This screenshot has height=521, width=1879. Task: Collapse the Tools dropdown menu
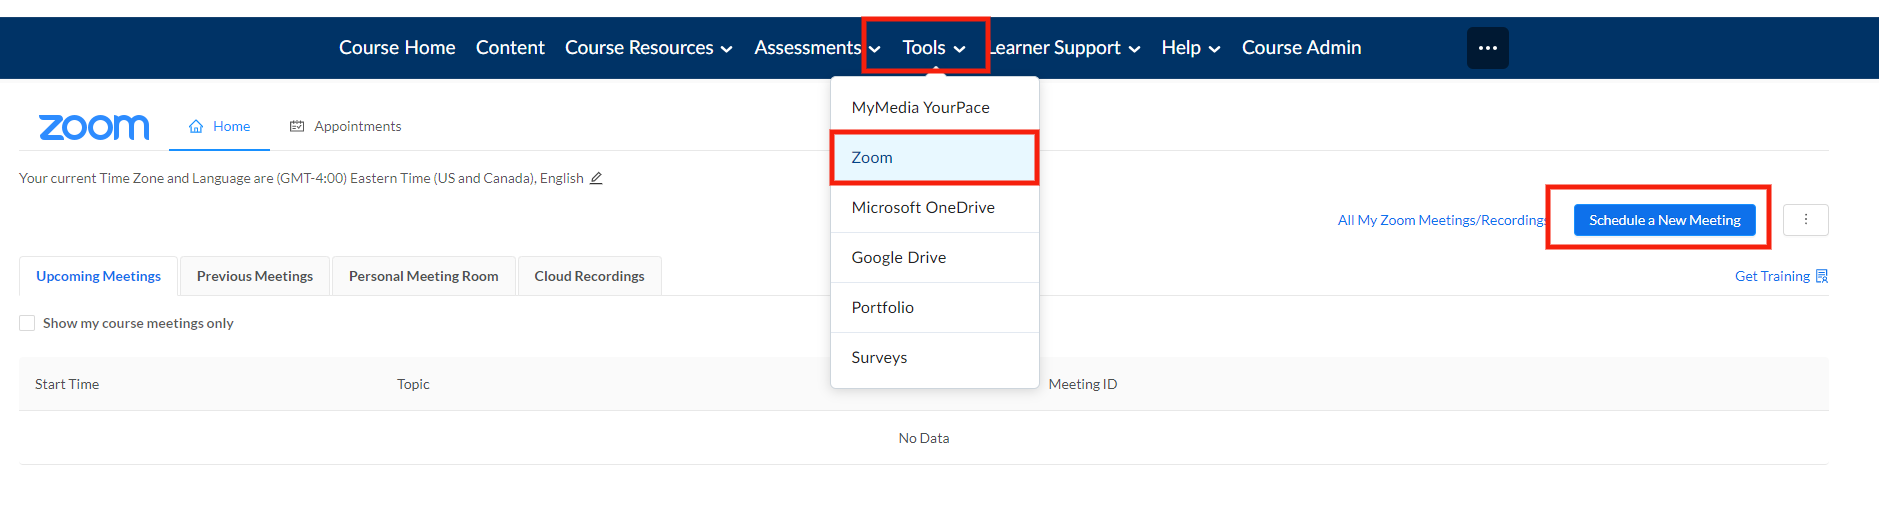tap(933, 48)
